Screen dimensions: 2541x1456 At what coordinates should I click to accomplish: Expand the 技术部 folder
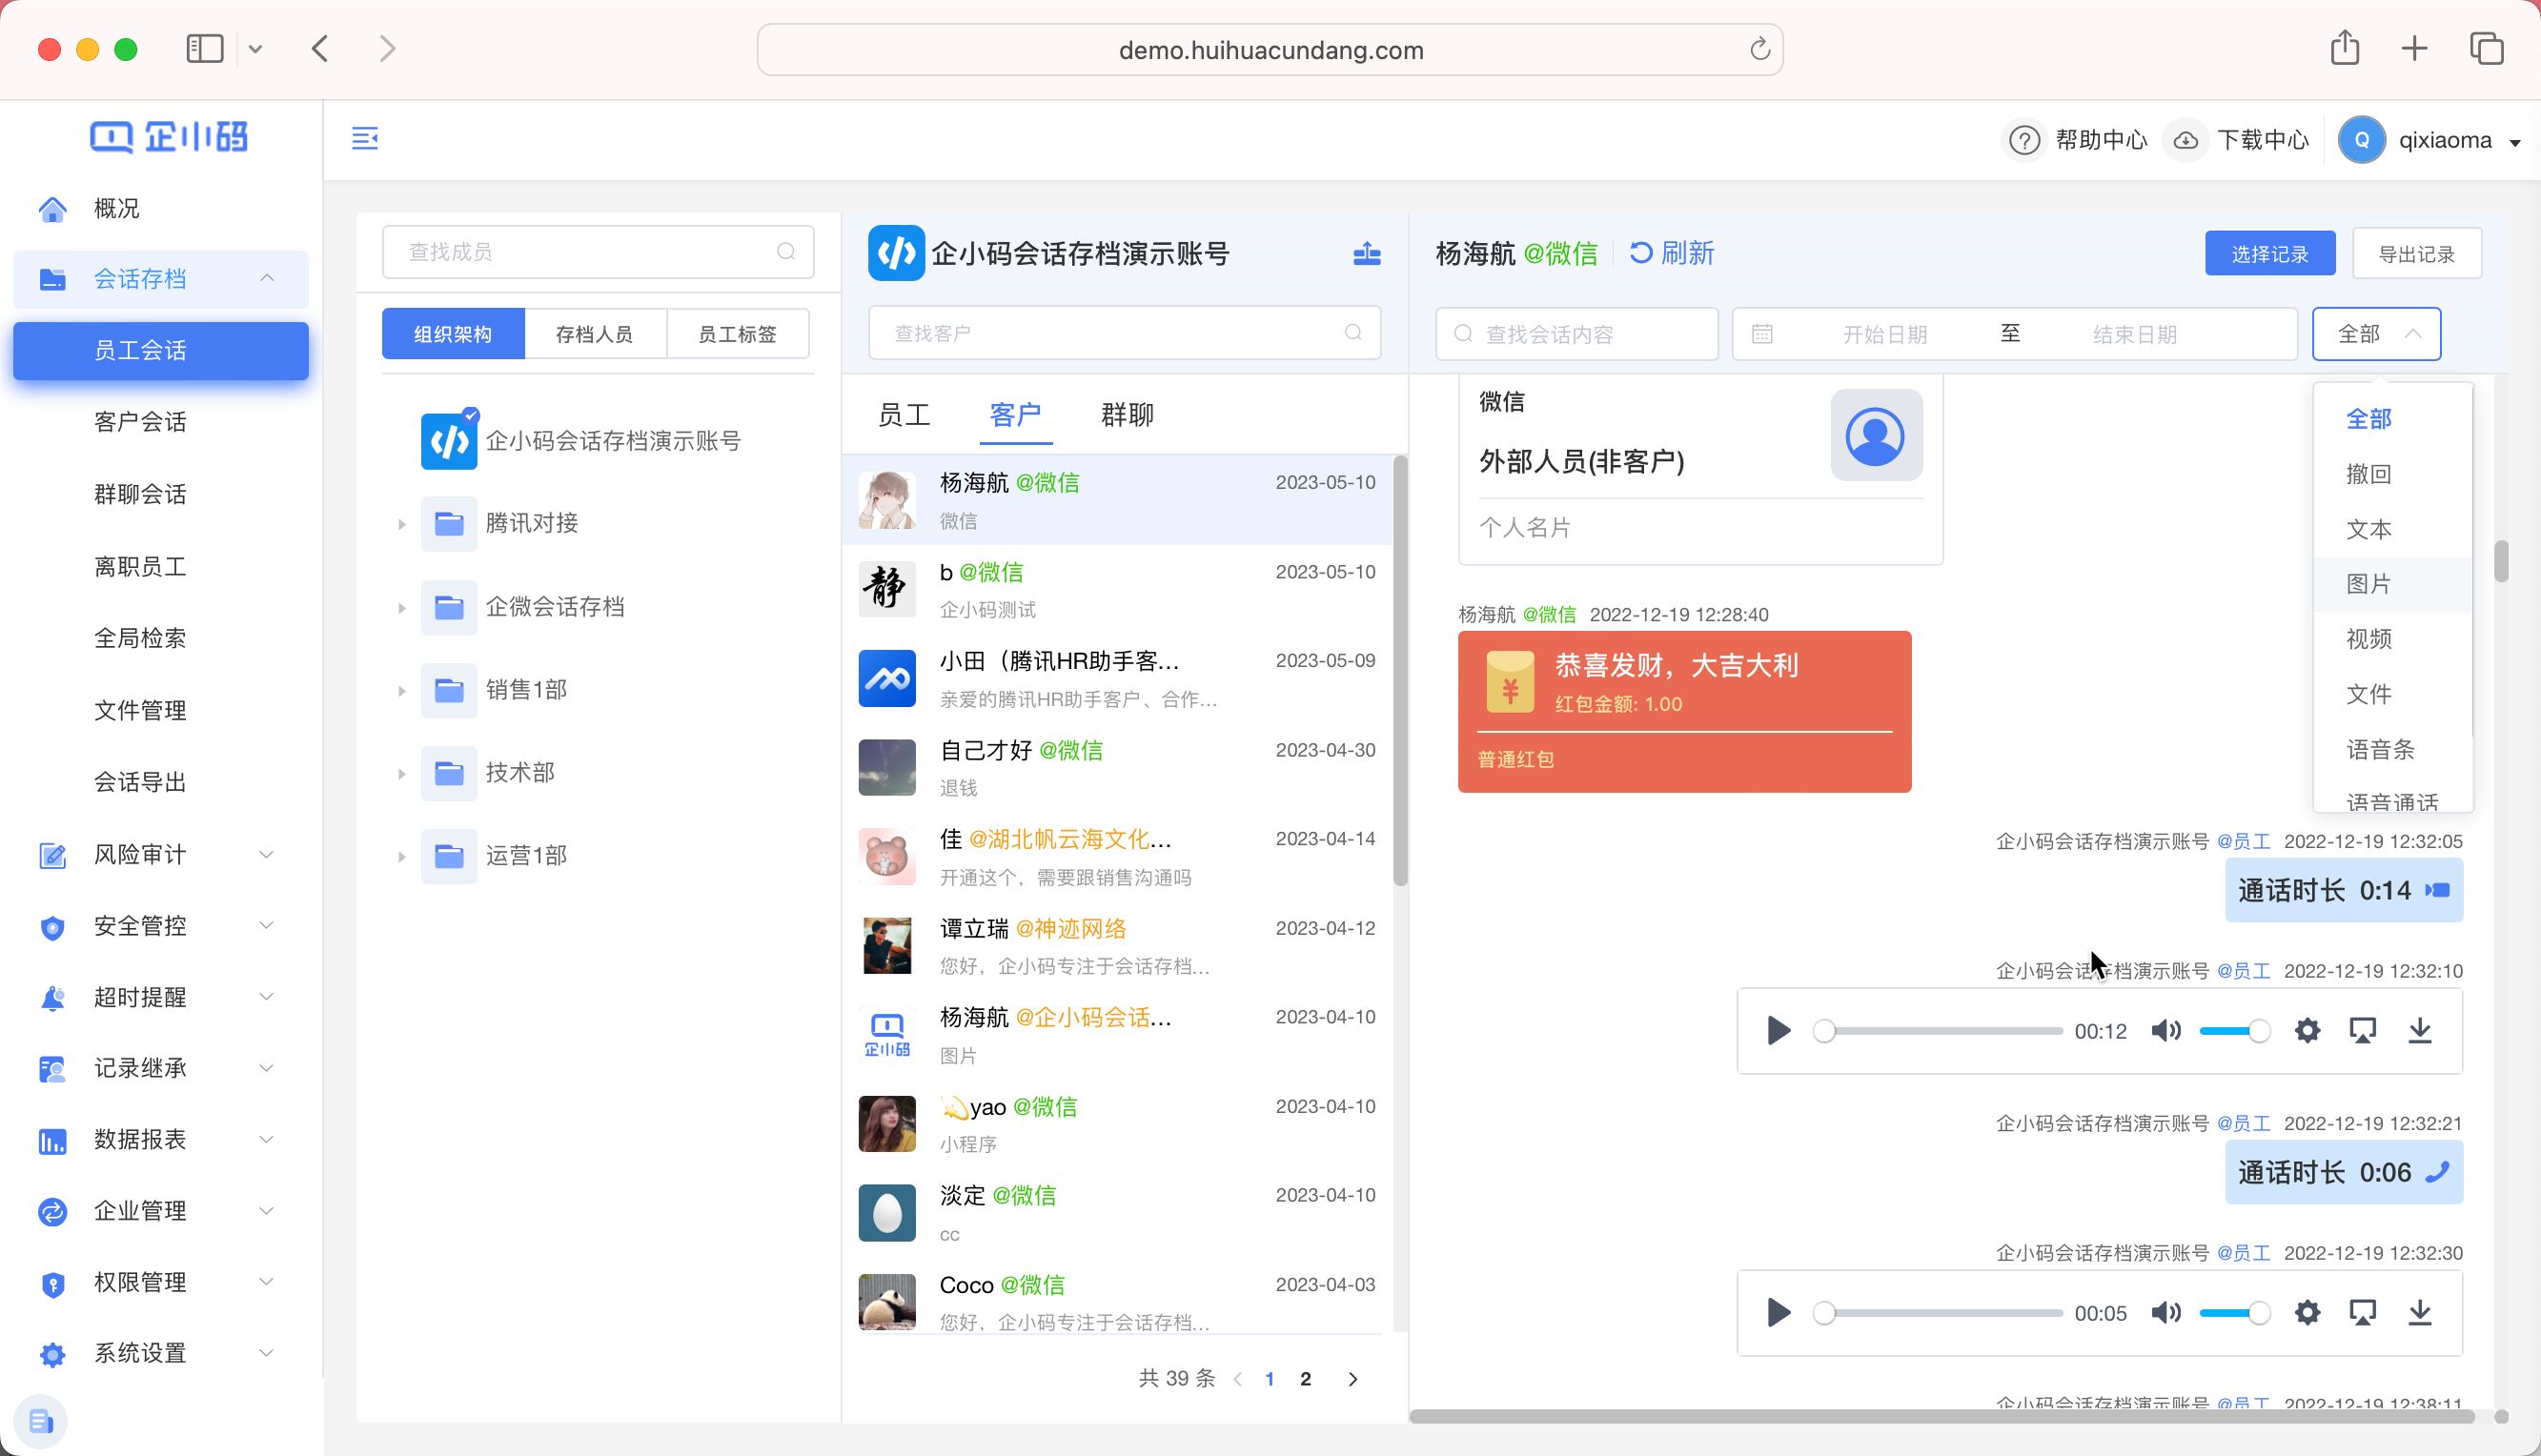(x=401, y=774)
